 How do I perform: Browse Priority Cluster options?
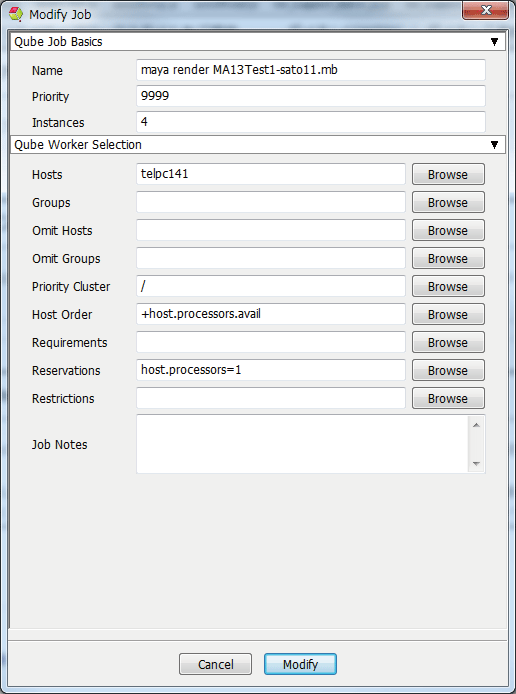(448, 286)
